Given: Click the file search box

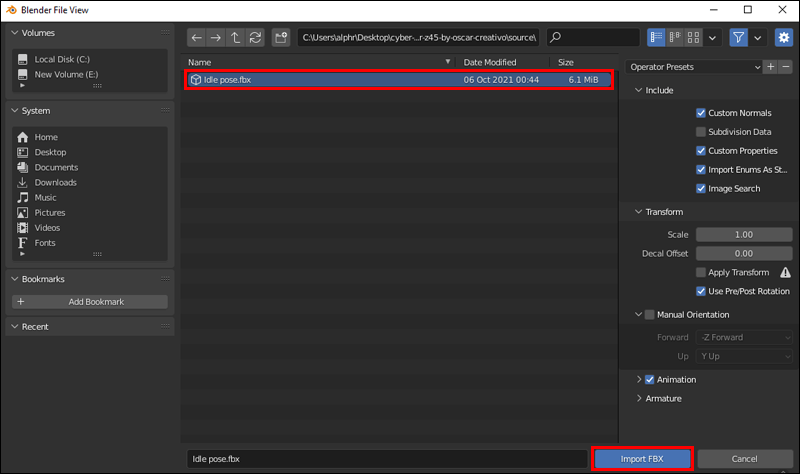Looking at the screenshot, I should tap(593, 37).
